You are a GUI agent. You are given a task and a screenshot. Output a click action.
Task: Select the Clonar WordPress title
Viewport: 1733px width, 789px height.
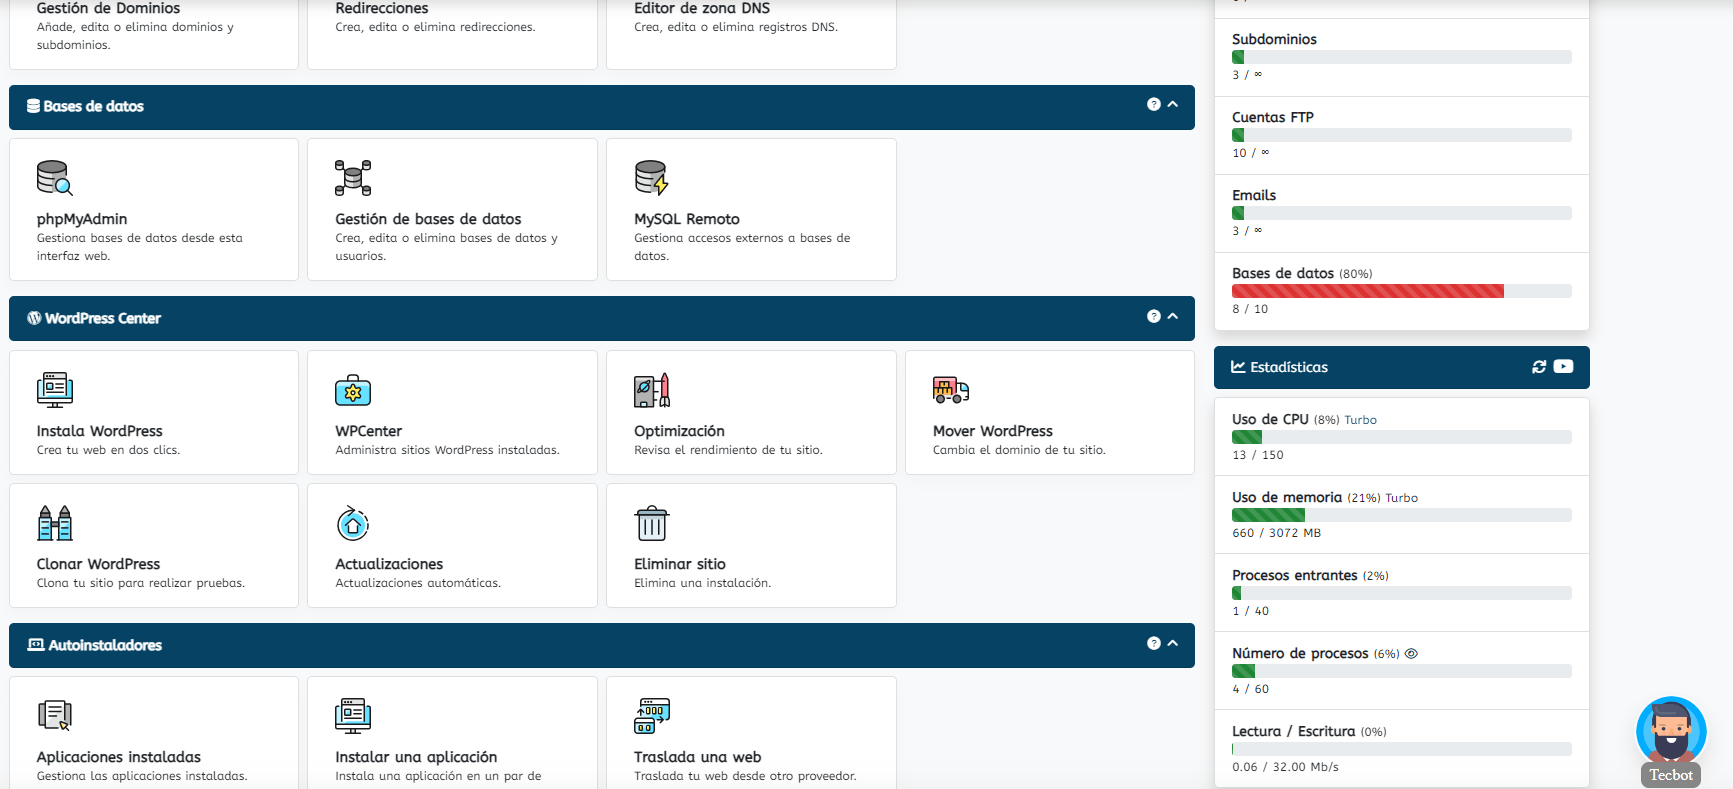(x=98, y=564)
